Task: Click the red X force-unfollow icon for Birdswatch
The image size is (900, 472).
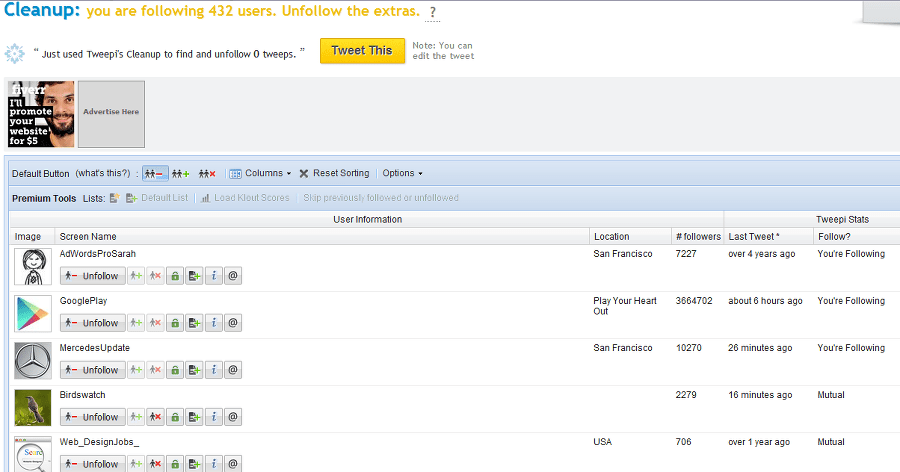Action: (x=155, y=417)
